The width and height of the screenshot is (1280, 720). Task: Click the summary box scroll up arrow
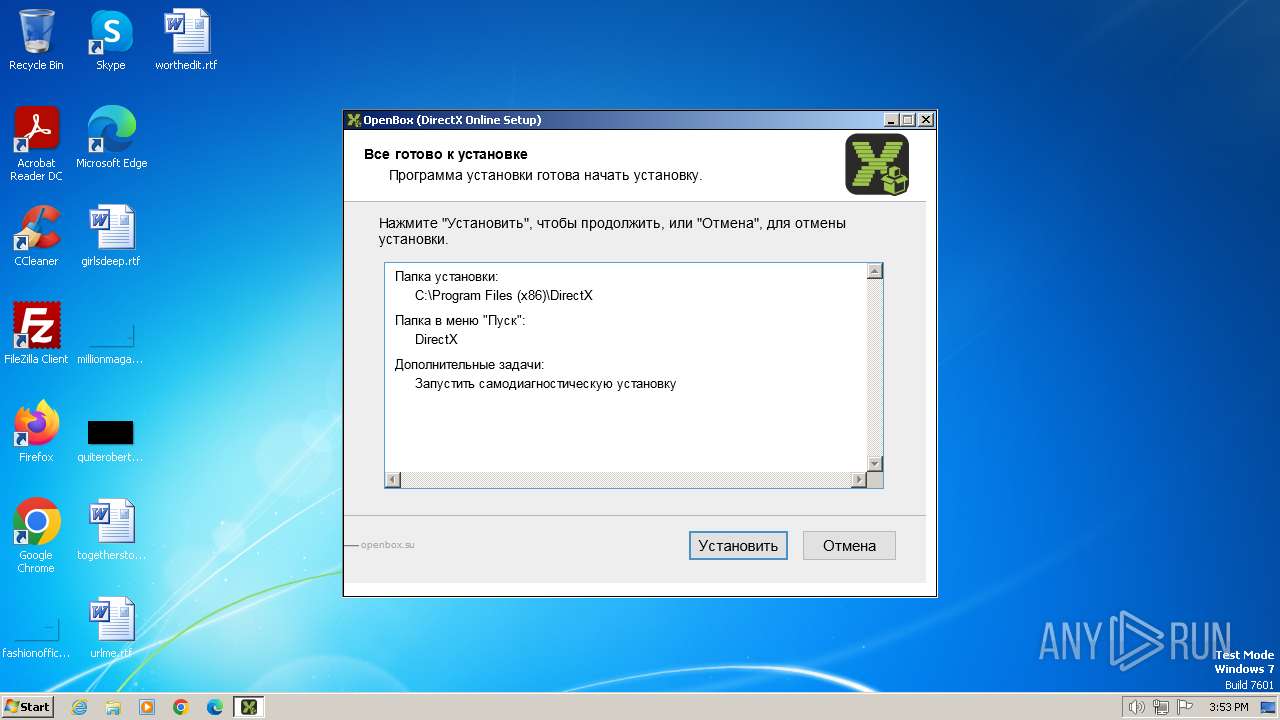point(875,271)
